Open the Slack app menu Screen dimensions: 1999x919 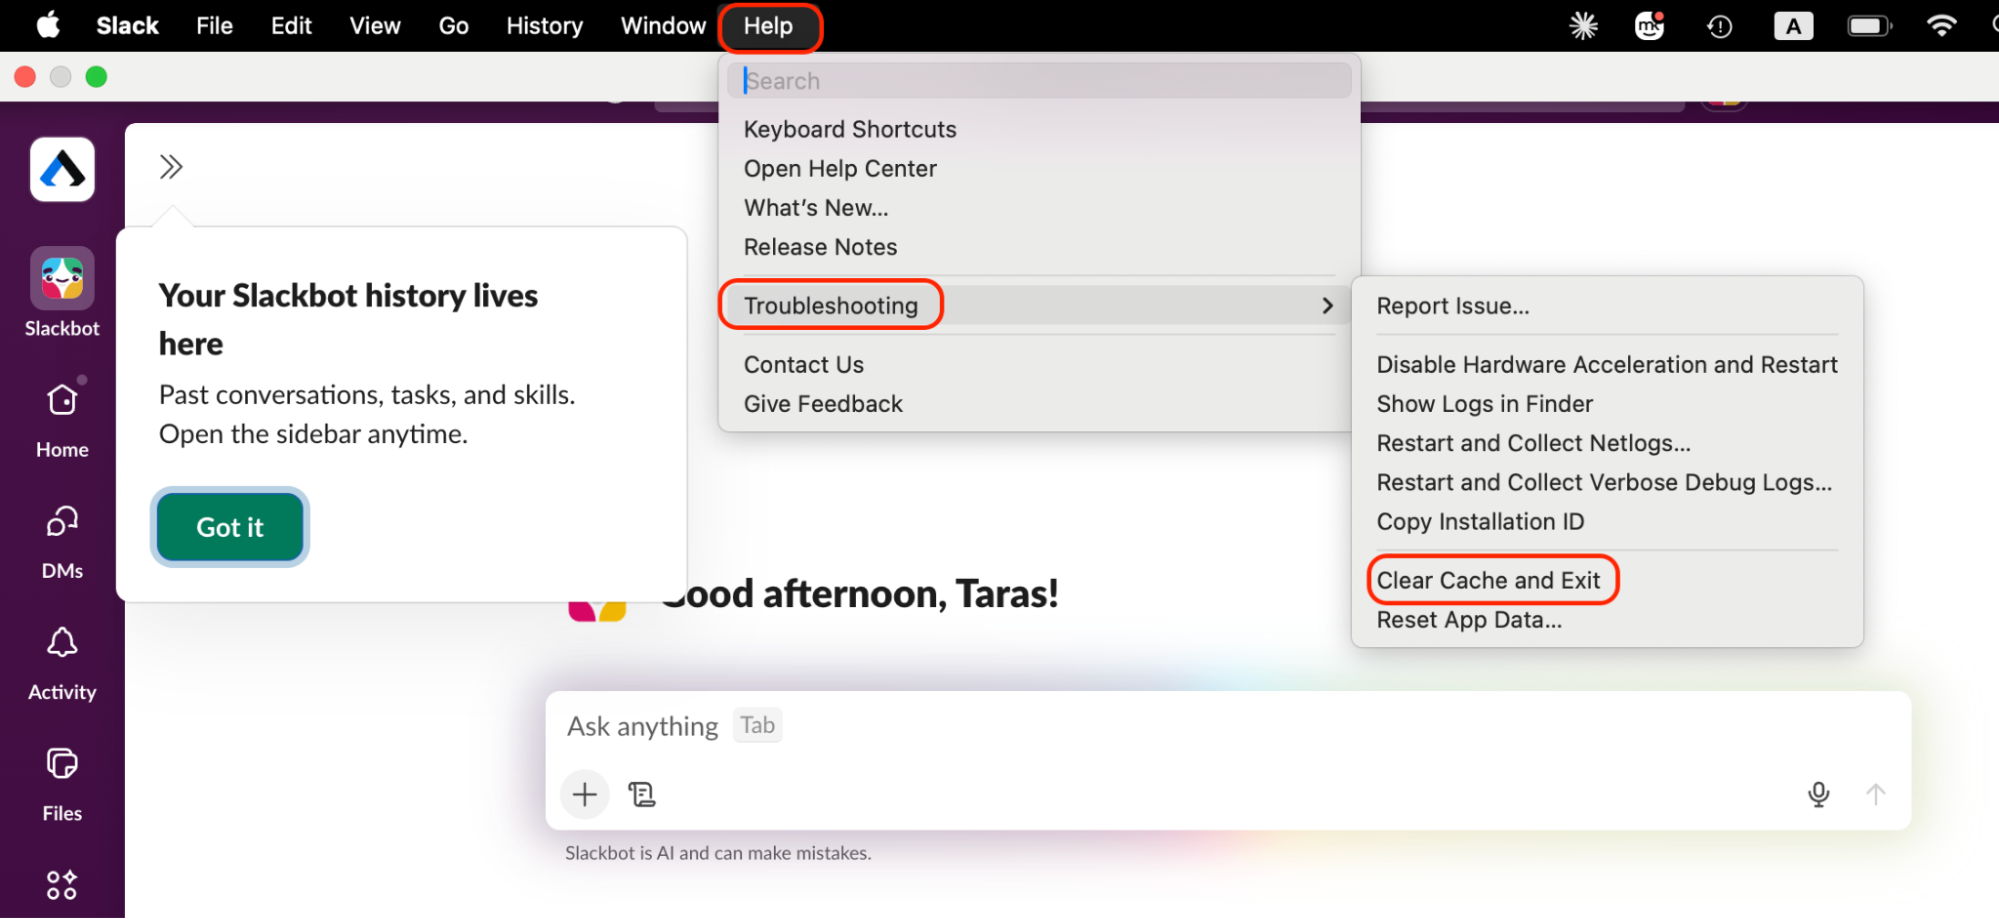[127, 26]
